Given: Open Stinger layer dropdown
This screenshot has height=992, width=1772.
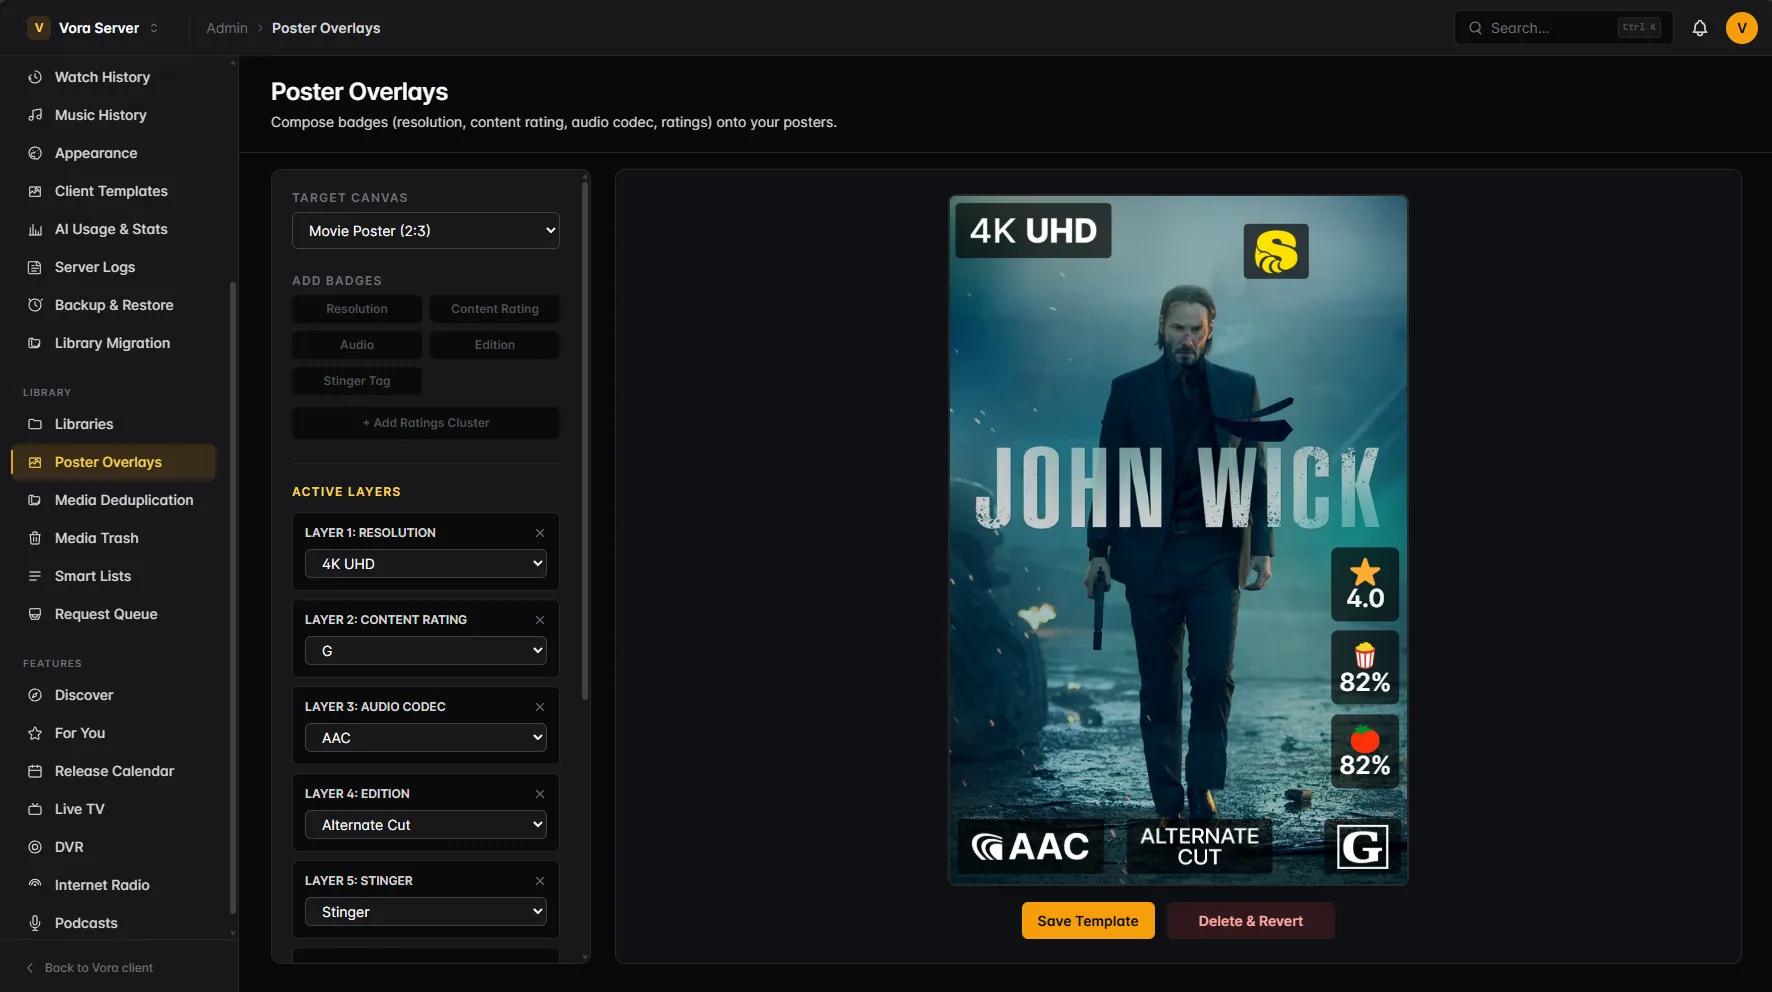Looking at the screenshot, I should pos(426,912).
